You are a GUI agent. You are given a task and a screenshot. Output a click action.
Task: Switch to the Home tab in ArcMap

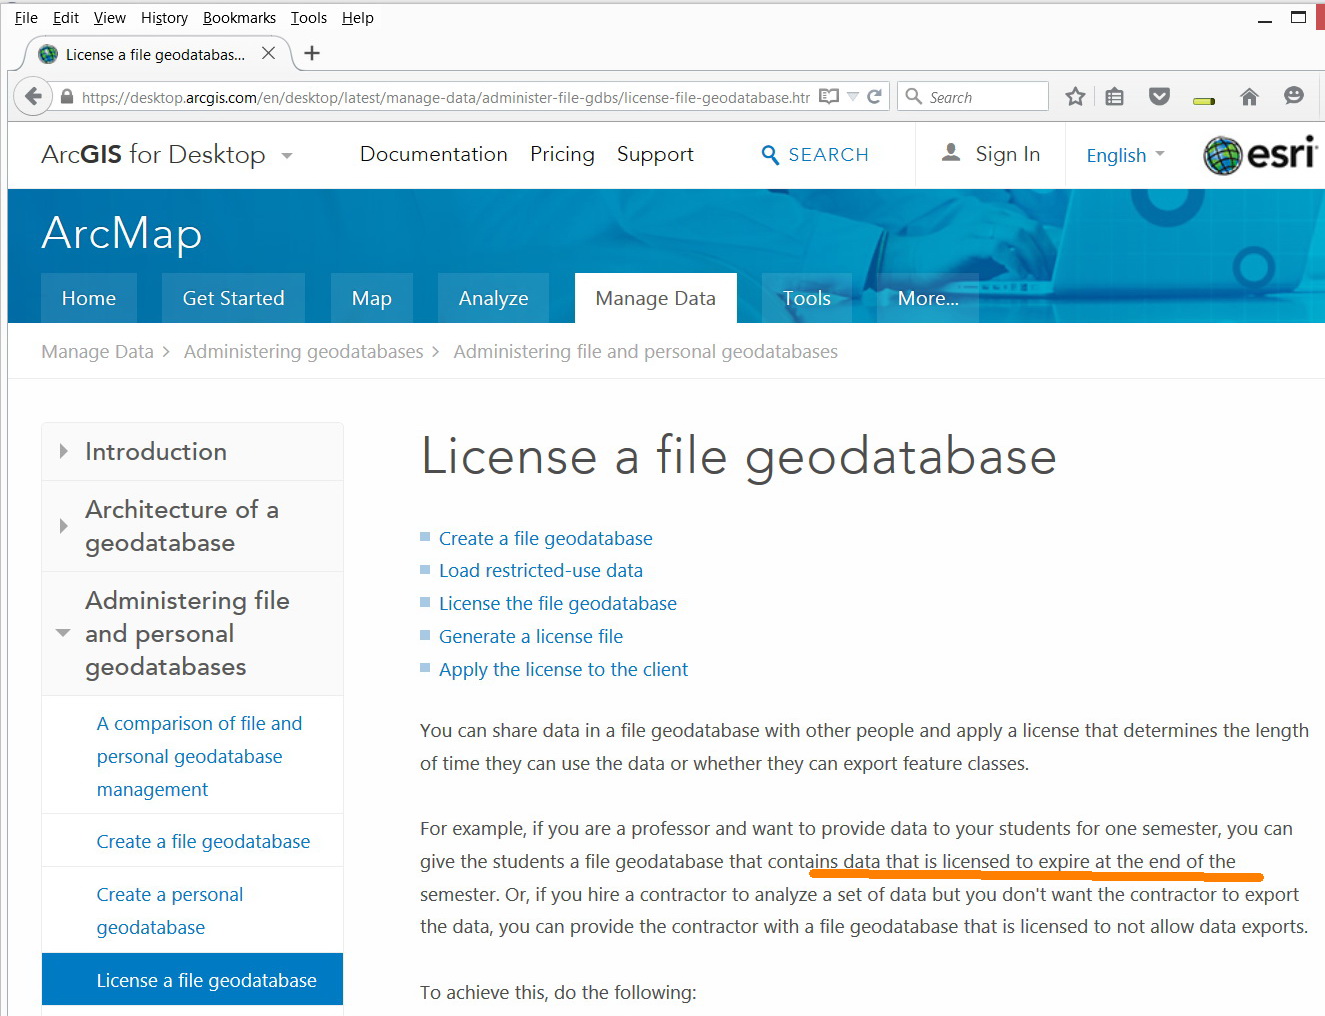coord(89,298)
